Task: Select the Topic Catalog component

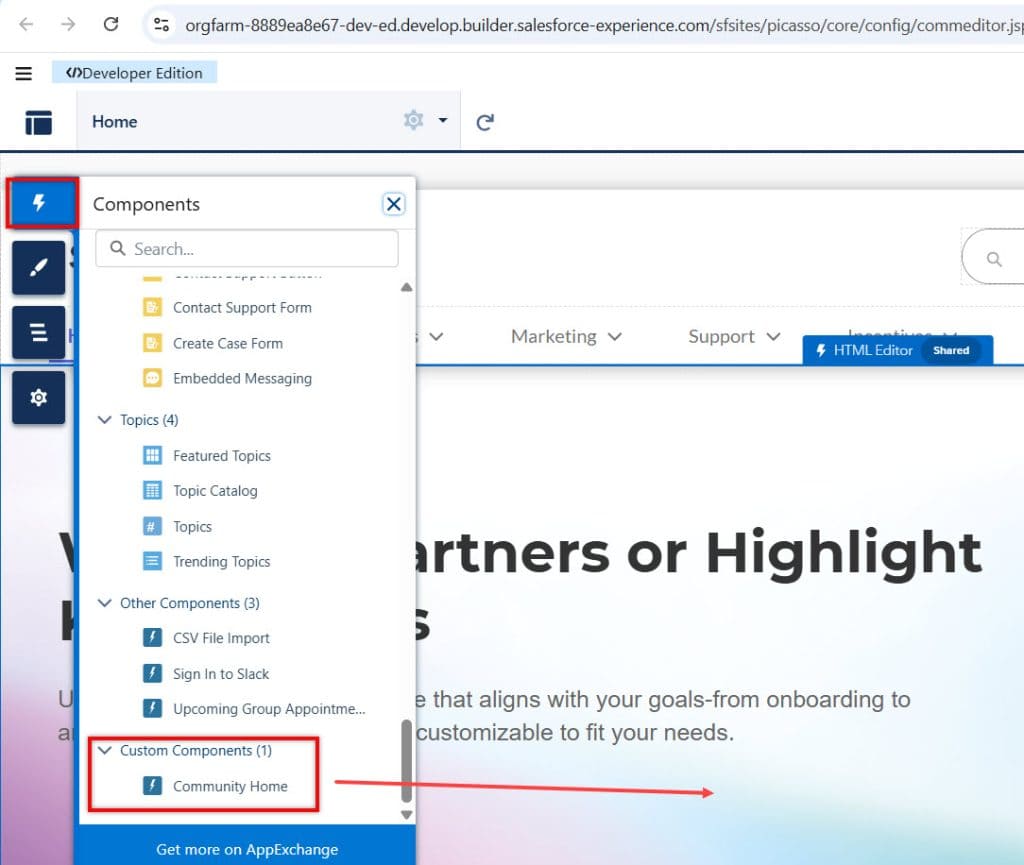Action: tap(215, 491)
